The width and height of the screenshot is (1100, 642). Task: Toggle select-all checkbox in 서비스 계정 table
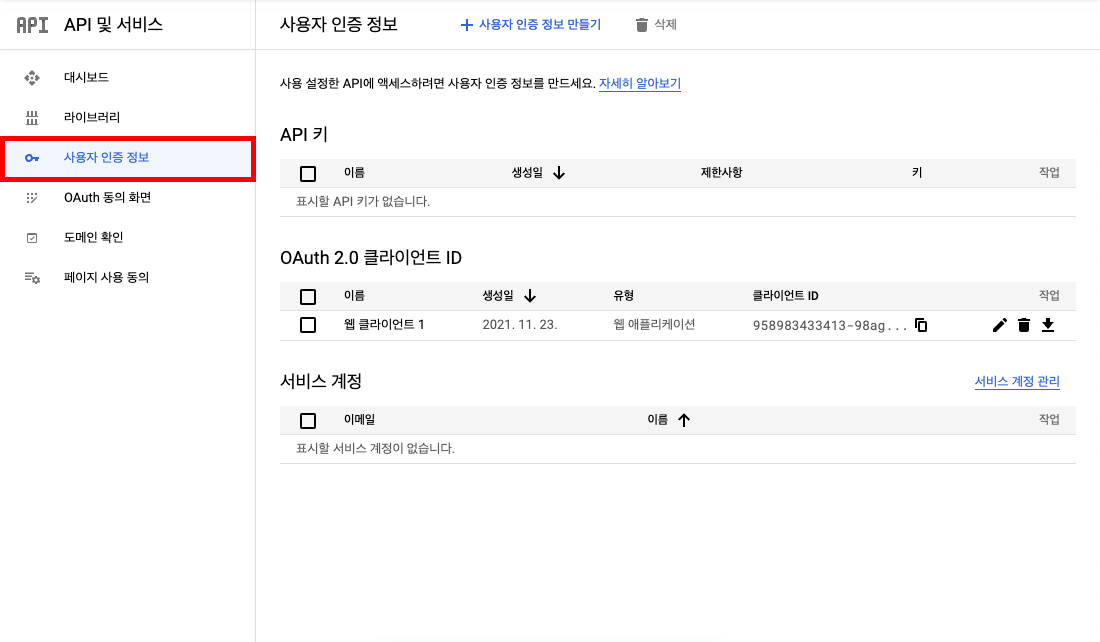[308, 421]
